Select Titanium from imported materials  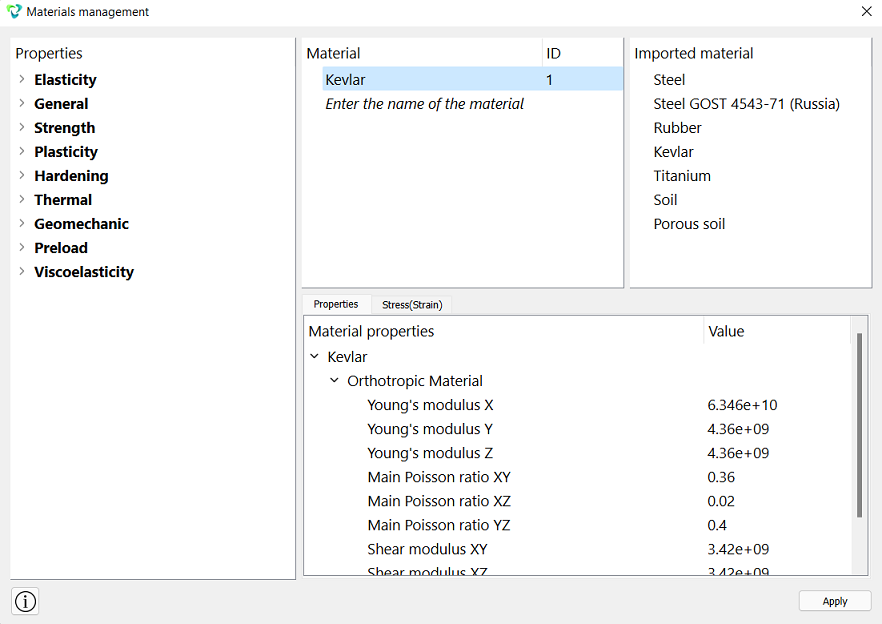682,176
